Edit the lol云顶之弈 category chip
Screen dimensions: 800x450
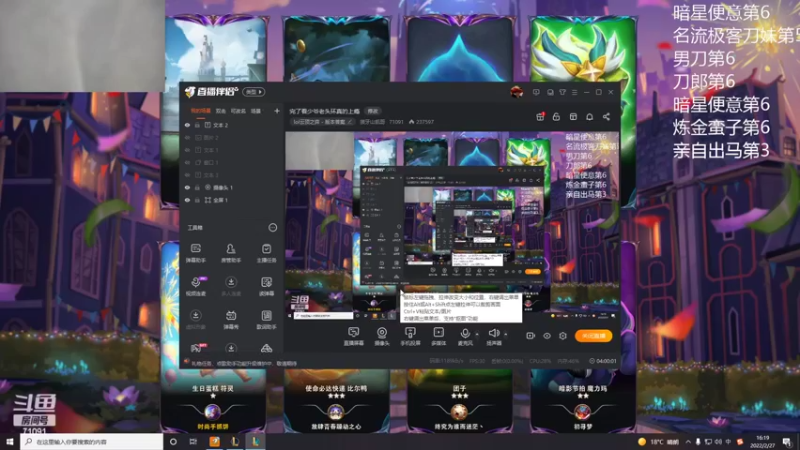tap(322, 122)
